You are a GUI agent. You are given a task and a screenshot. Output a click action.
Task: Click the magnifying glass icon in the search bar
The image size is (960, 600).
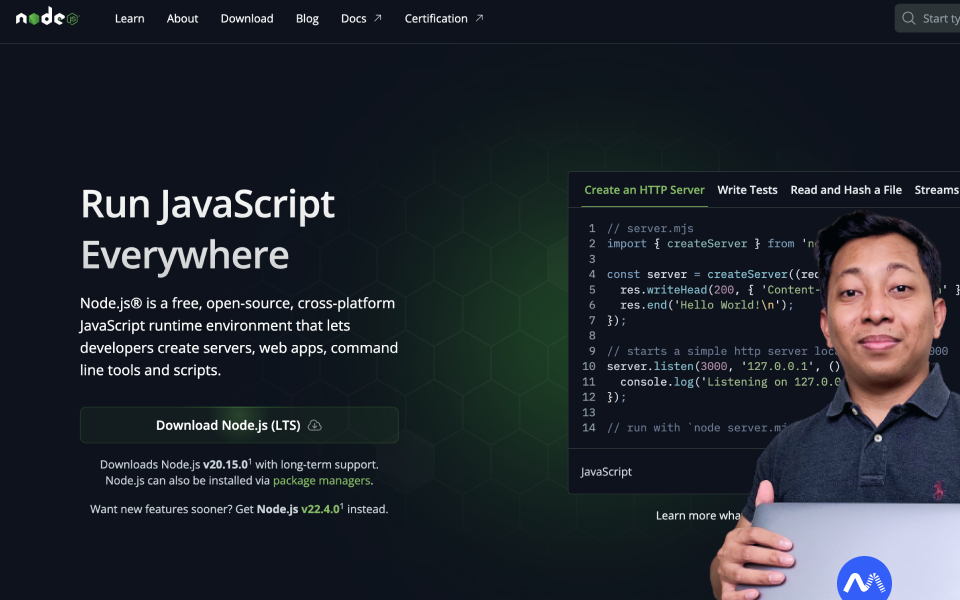point(909,17)
